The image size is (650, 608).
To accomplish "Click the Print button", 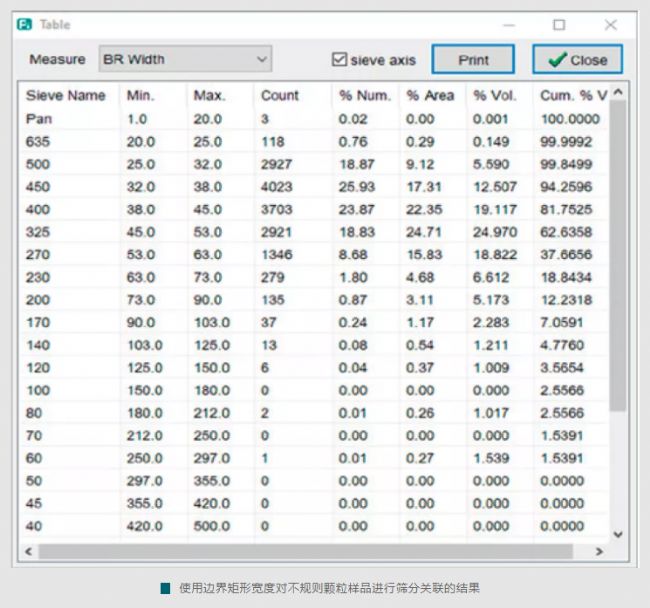I will (473, 60).
